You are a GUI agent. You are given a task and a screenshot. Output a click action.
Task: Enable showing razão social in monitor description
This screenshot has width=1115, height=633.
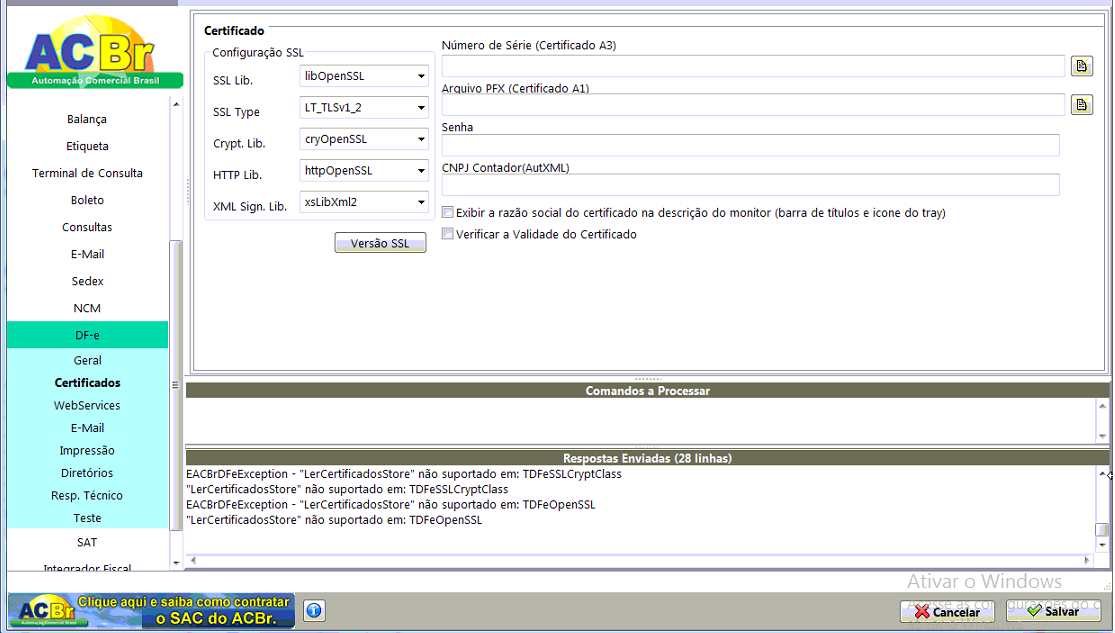click(447, 212)
